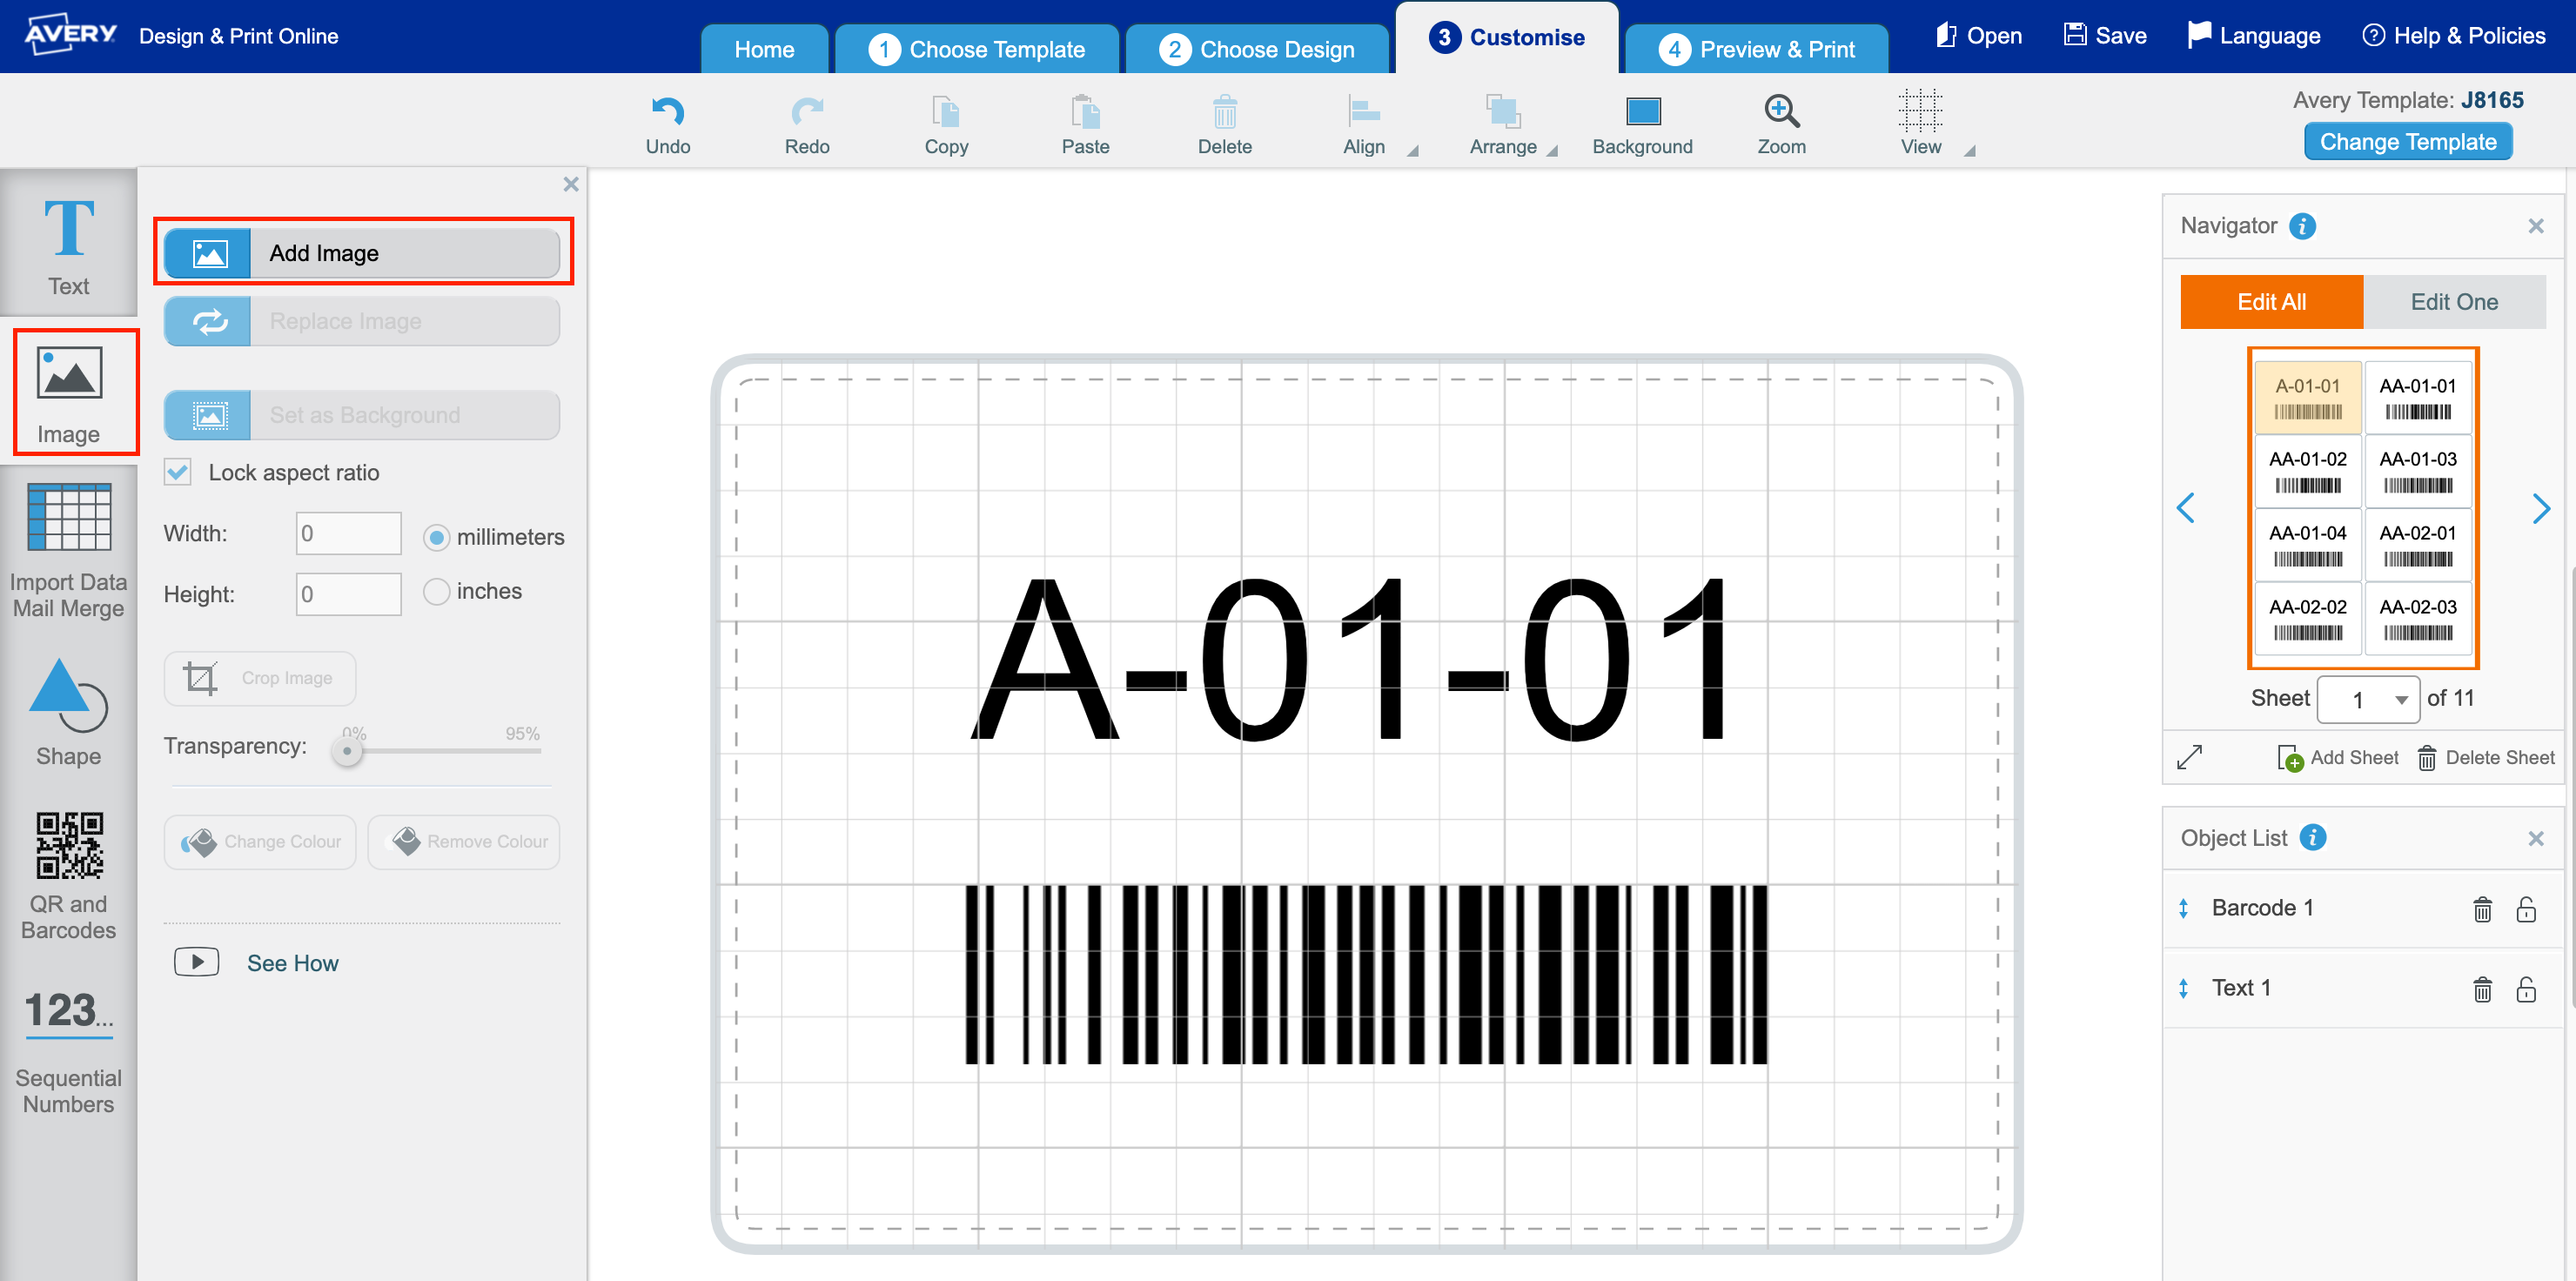Viewport: 2576px width, 1281px height.
Task: Select the Shape tool
Action: [x=68, y=710]
